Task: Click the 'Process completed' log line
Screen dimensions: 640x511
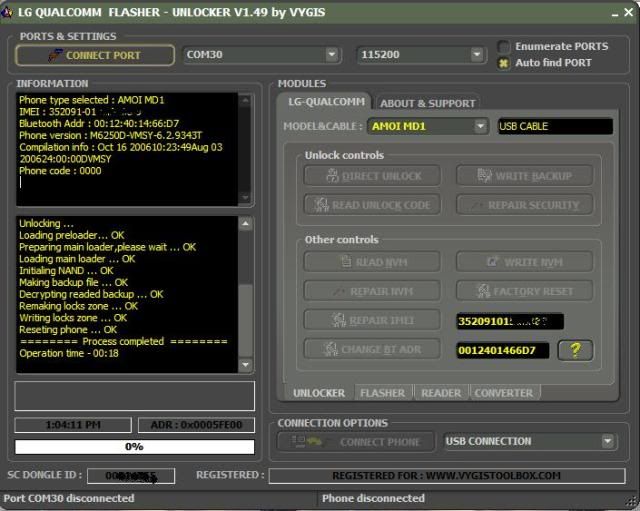Action: pyautogui.click(x=123, y=342)
